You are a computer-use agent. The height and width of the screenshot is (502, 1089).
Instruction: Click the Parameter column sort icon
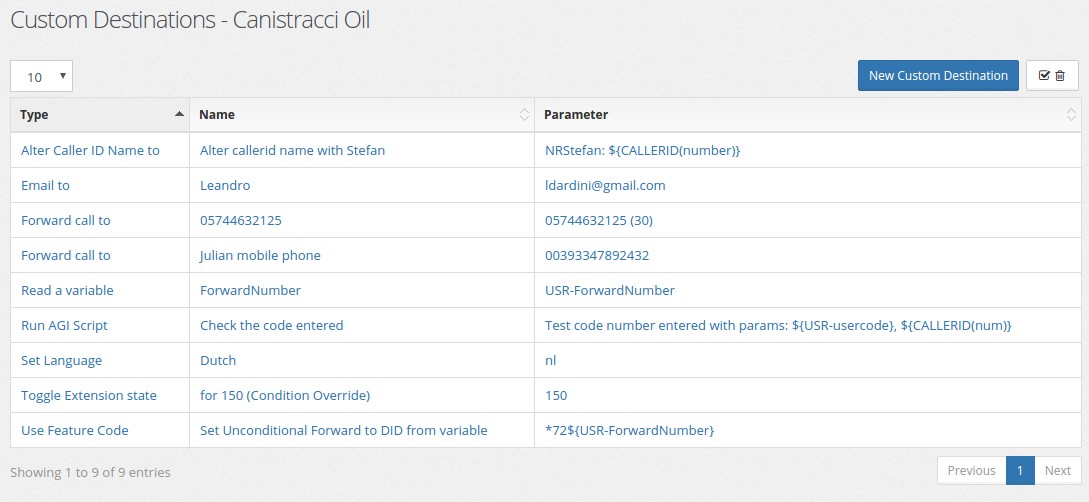point(1071,115)
